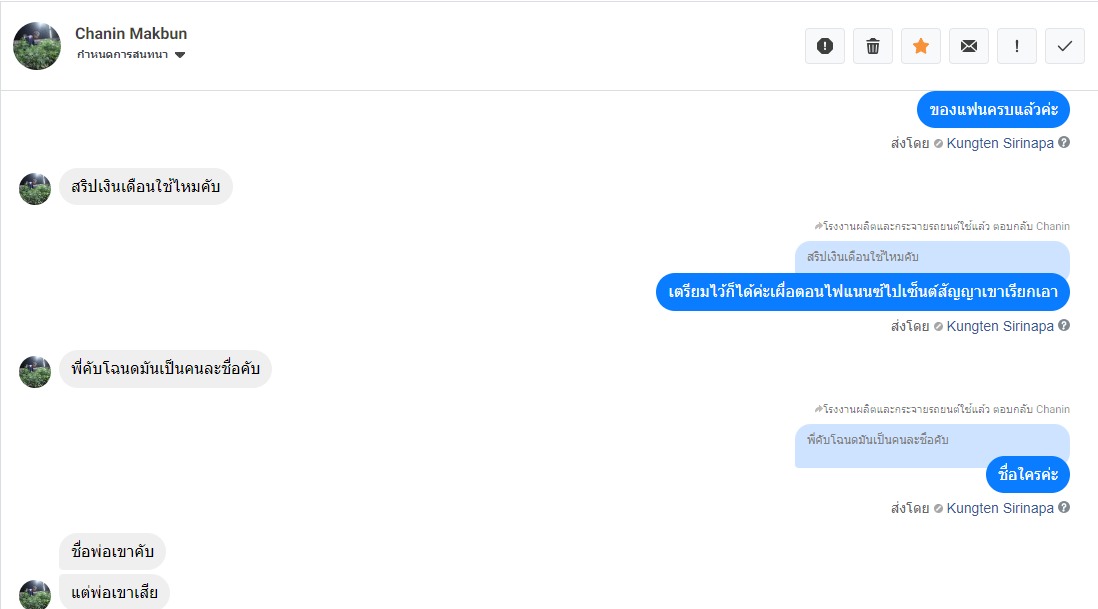Open Kungten Sirinapa link under ของแฟนครบแล้วค่ะ
The width and height of the screenshot is (1098, 609).
(x=1000, y=143)
